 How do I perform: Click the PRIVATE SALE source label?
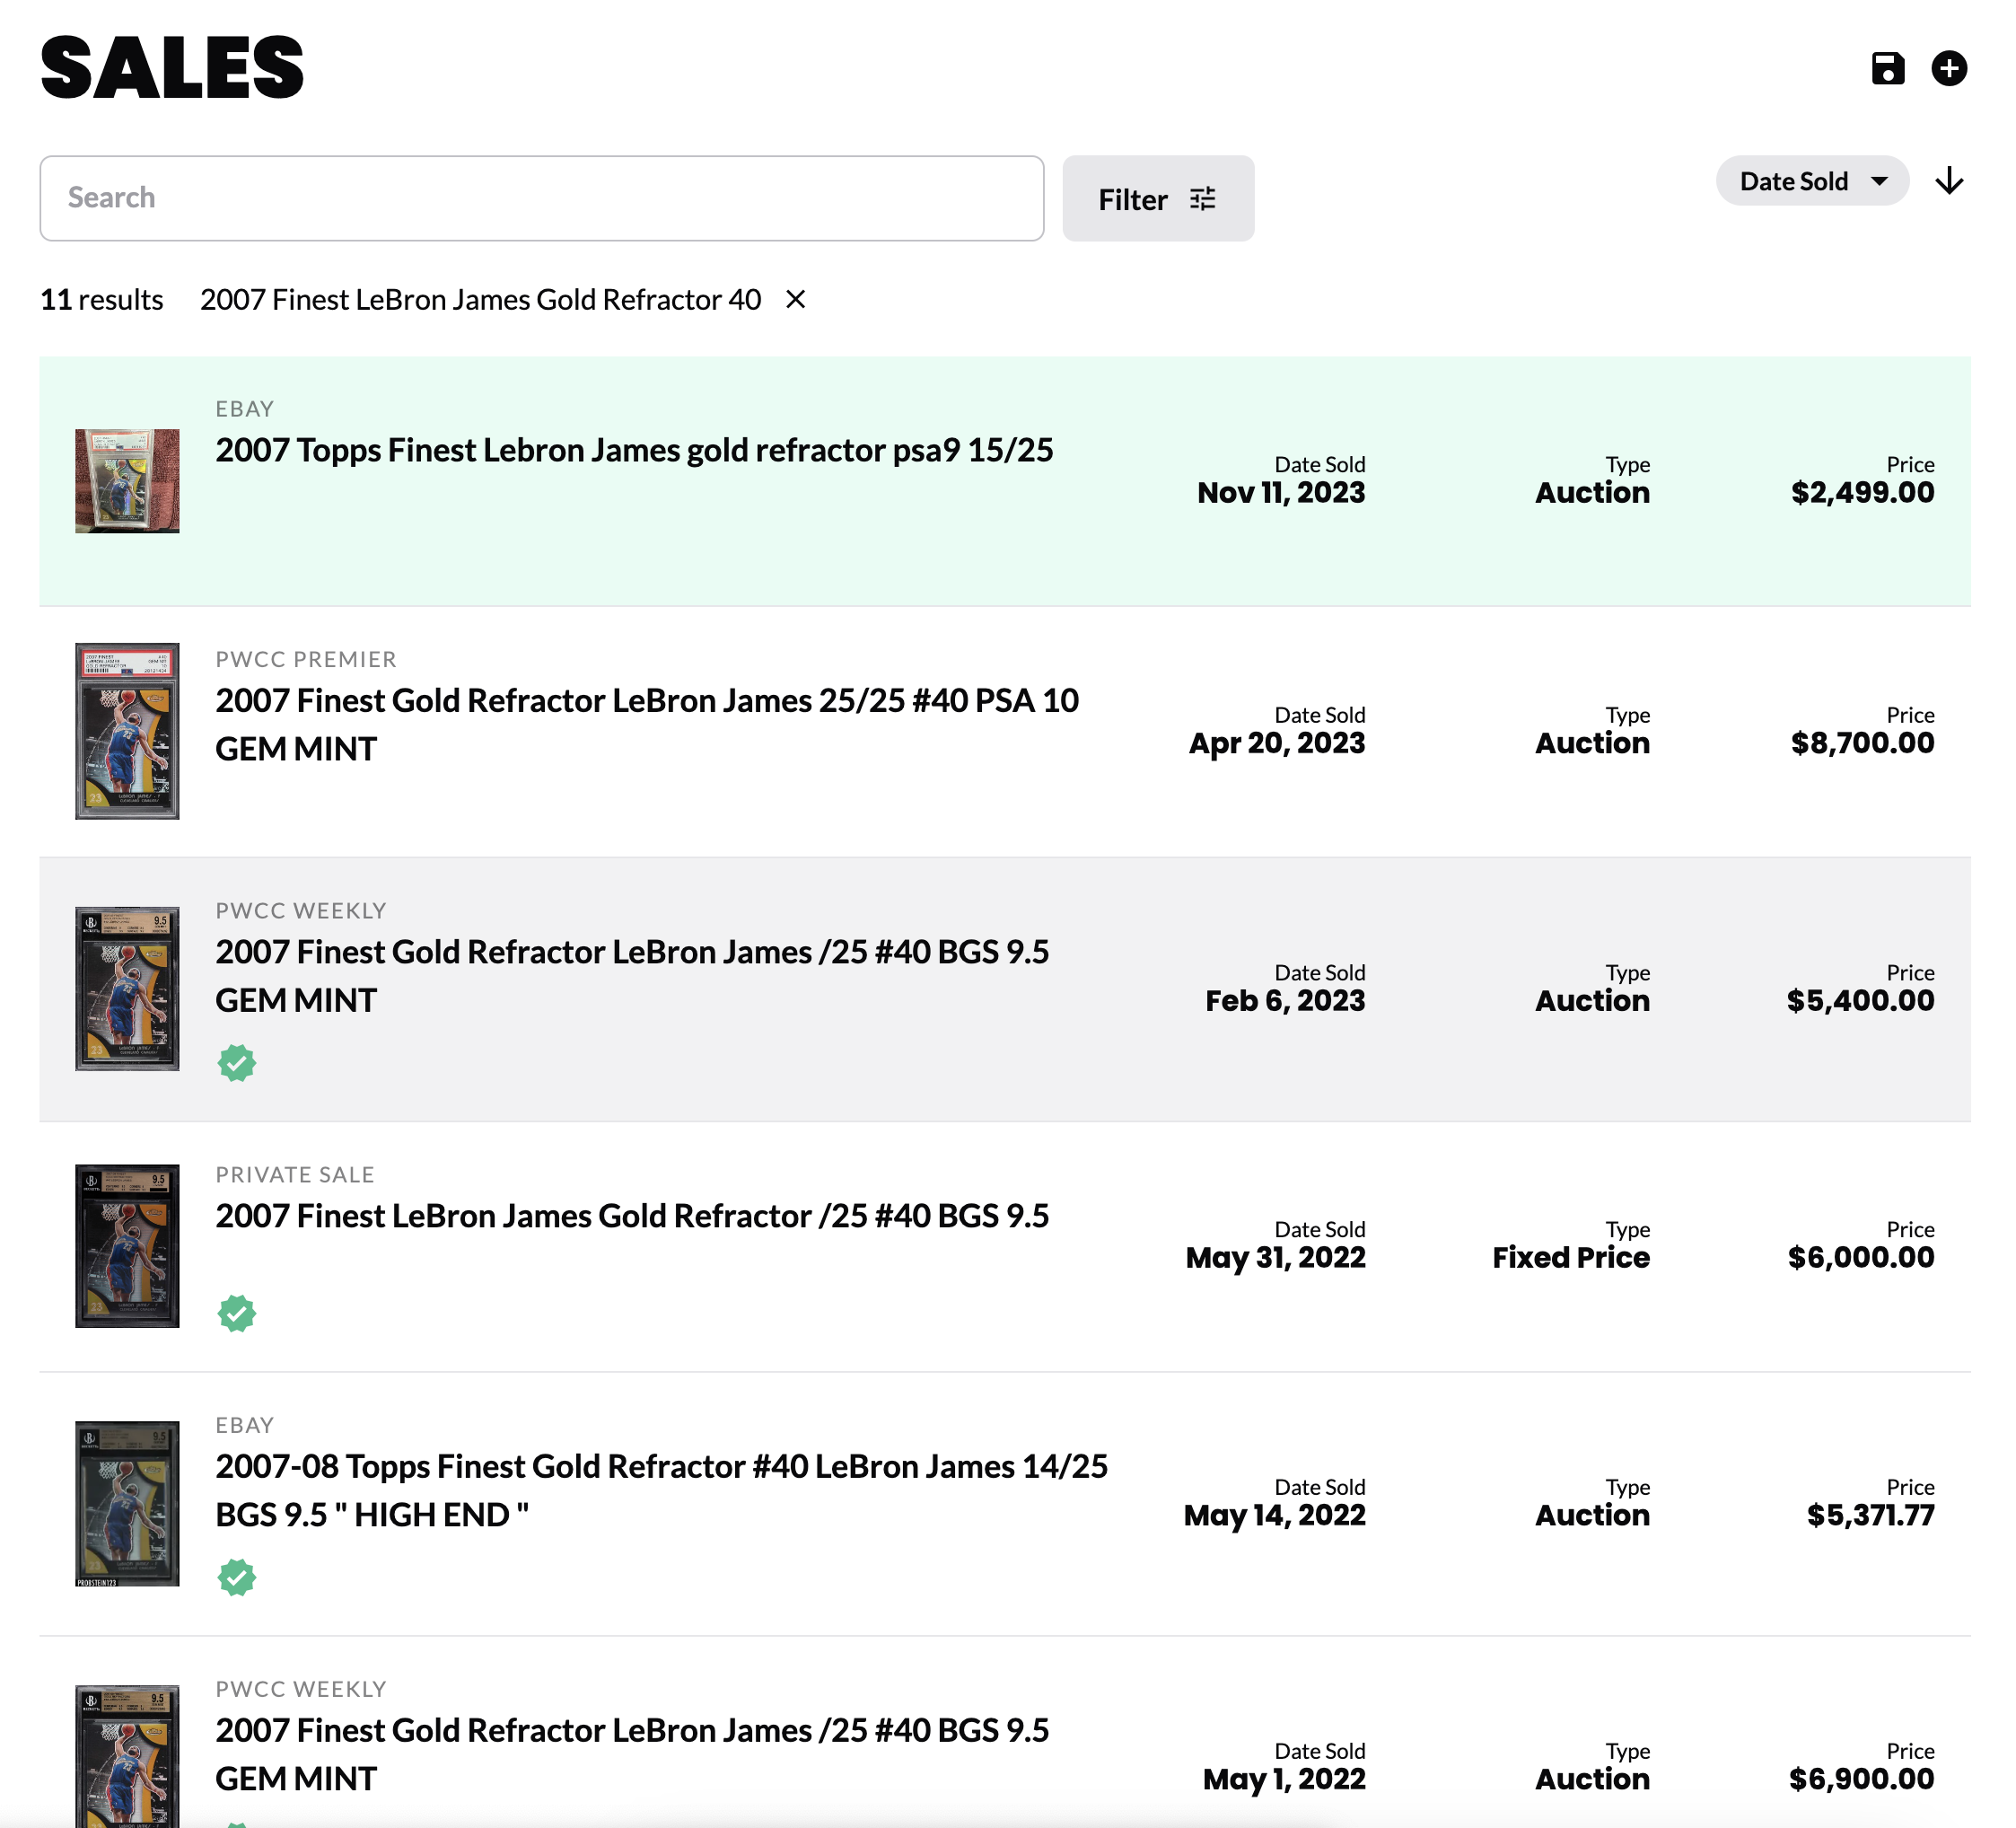point(295,1174)
